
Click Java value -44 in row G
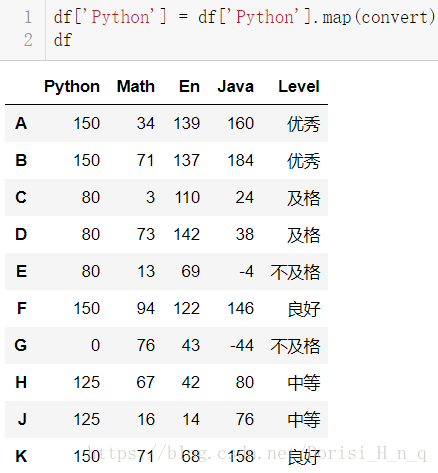coord(242,345)
